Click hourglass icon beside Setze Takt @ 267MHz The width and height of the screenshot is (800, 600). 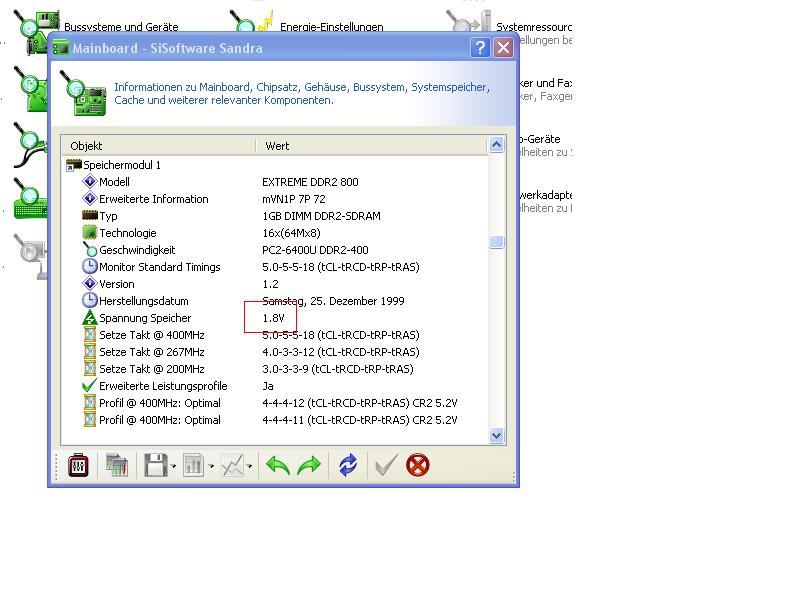point(90,352)
